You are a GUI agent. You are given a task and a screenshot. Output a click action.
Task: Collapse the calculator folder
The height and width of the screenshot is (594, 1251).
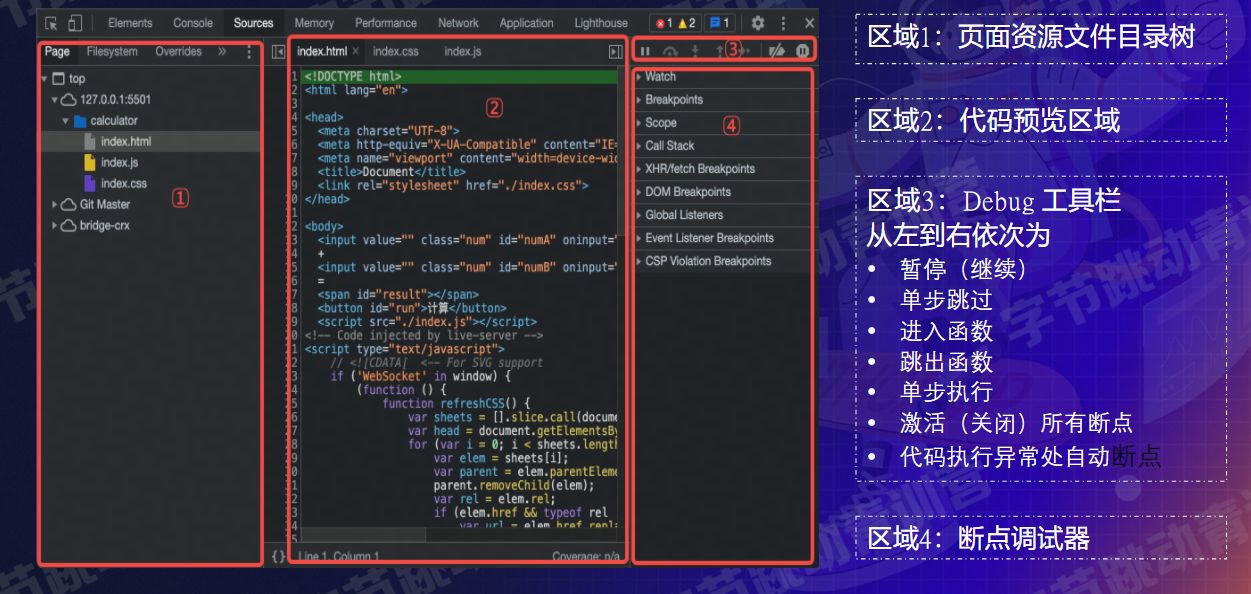coord(66,121)
